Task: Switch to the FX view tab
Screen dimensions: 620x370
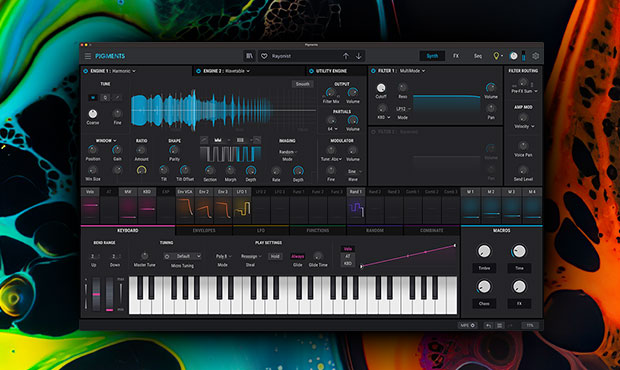Action: point(456,56)
